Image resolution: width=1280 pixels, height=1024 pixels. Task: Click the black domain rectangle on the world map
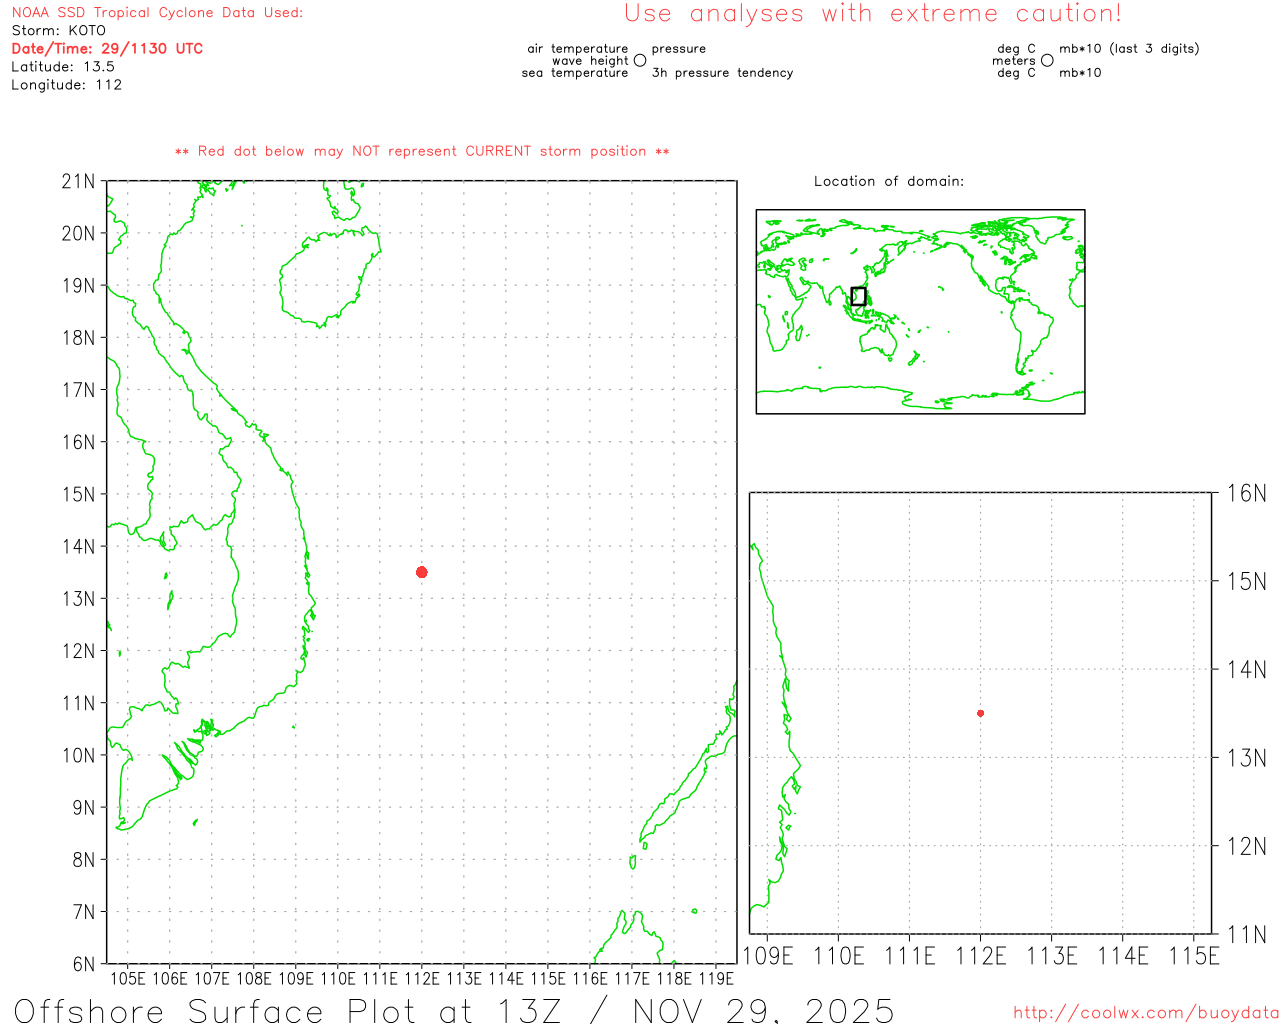pyautogui.click(x=858, y=296)
